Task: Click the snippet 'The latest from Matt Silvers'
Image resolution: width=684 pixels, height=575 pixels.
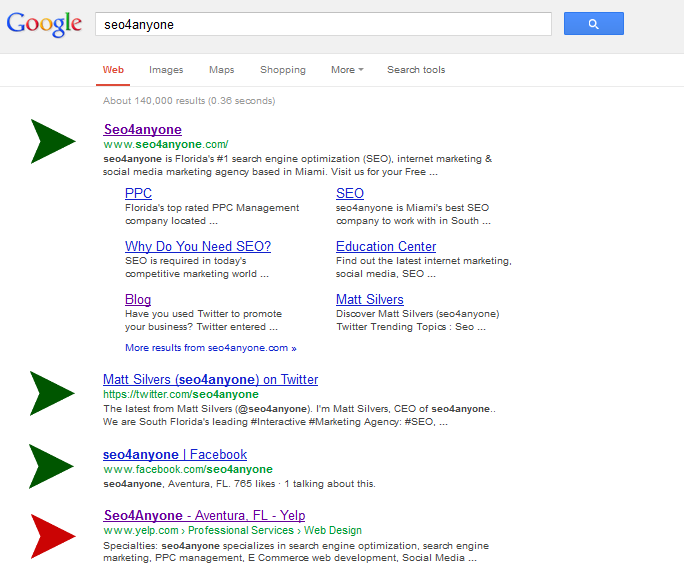Action: click(x=299, y=415)
